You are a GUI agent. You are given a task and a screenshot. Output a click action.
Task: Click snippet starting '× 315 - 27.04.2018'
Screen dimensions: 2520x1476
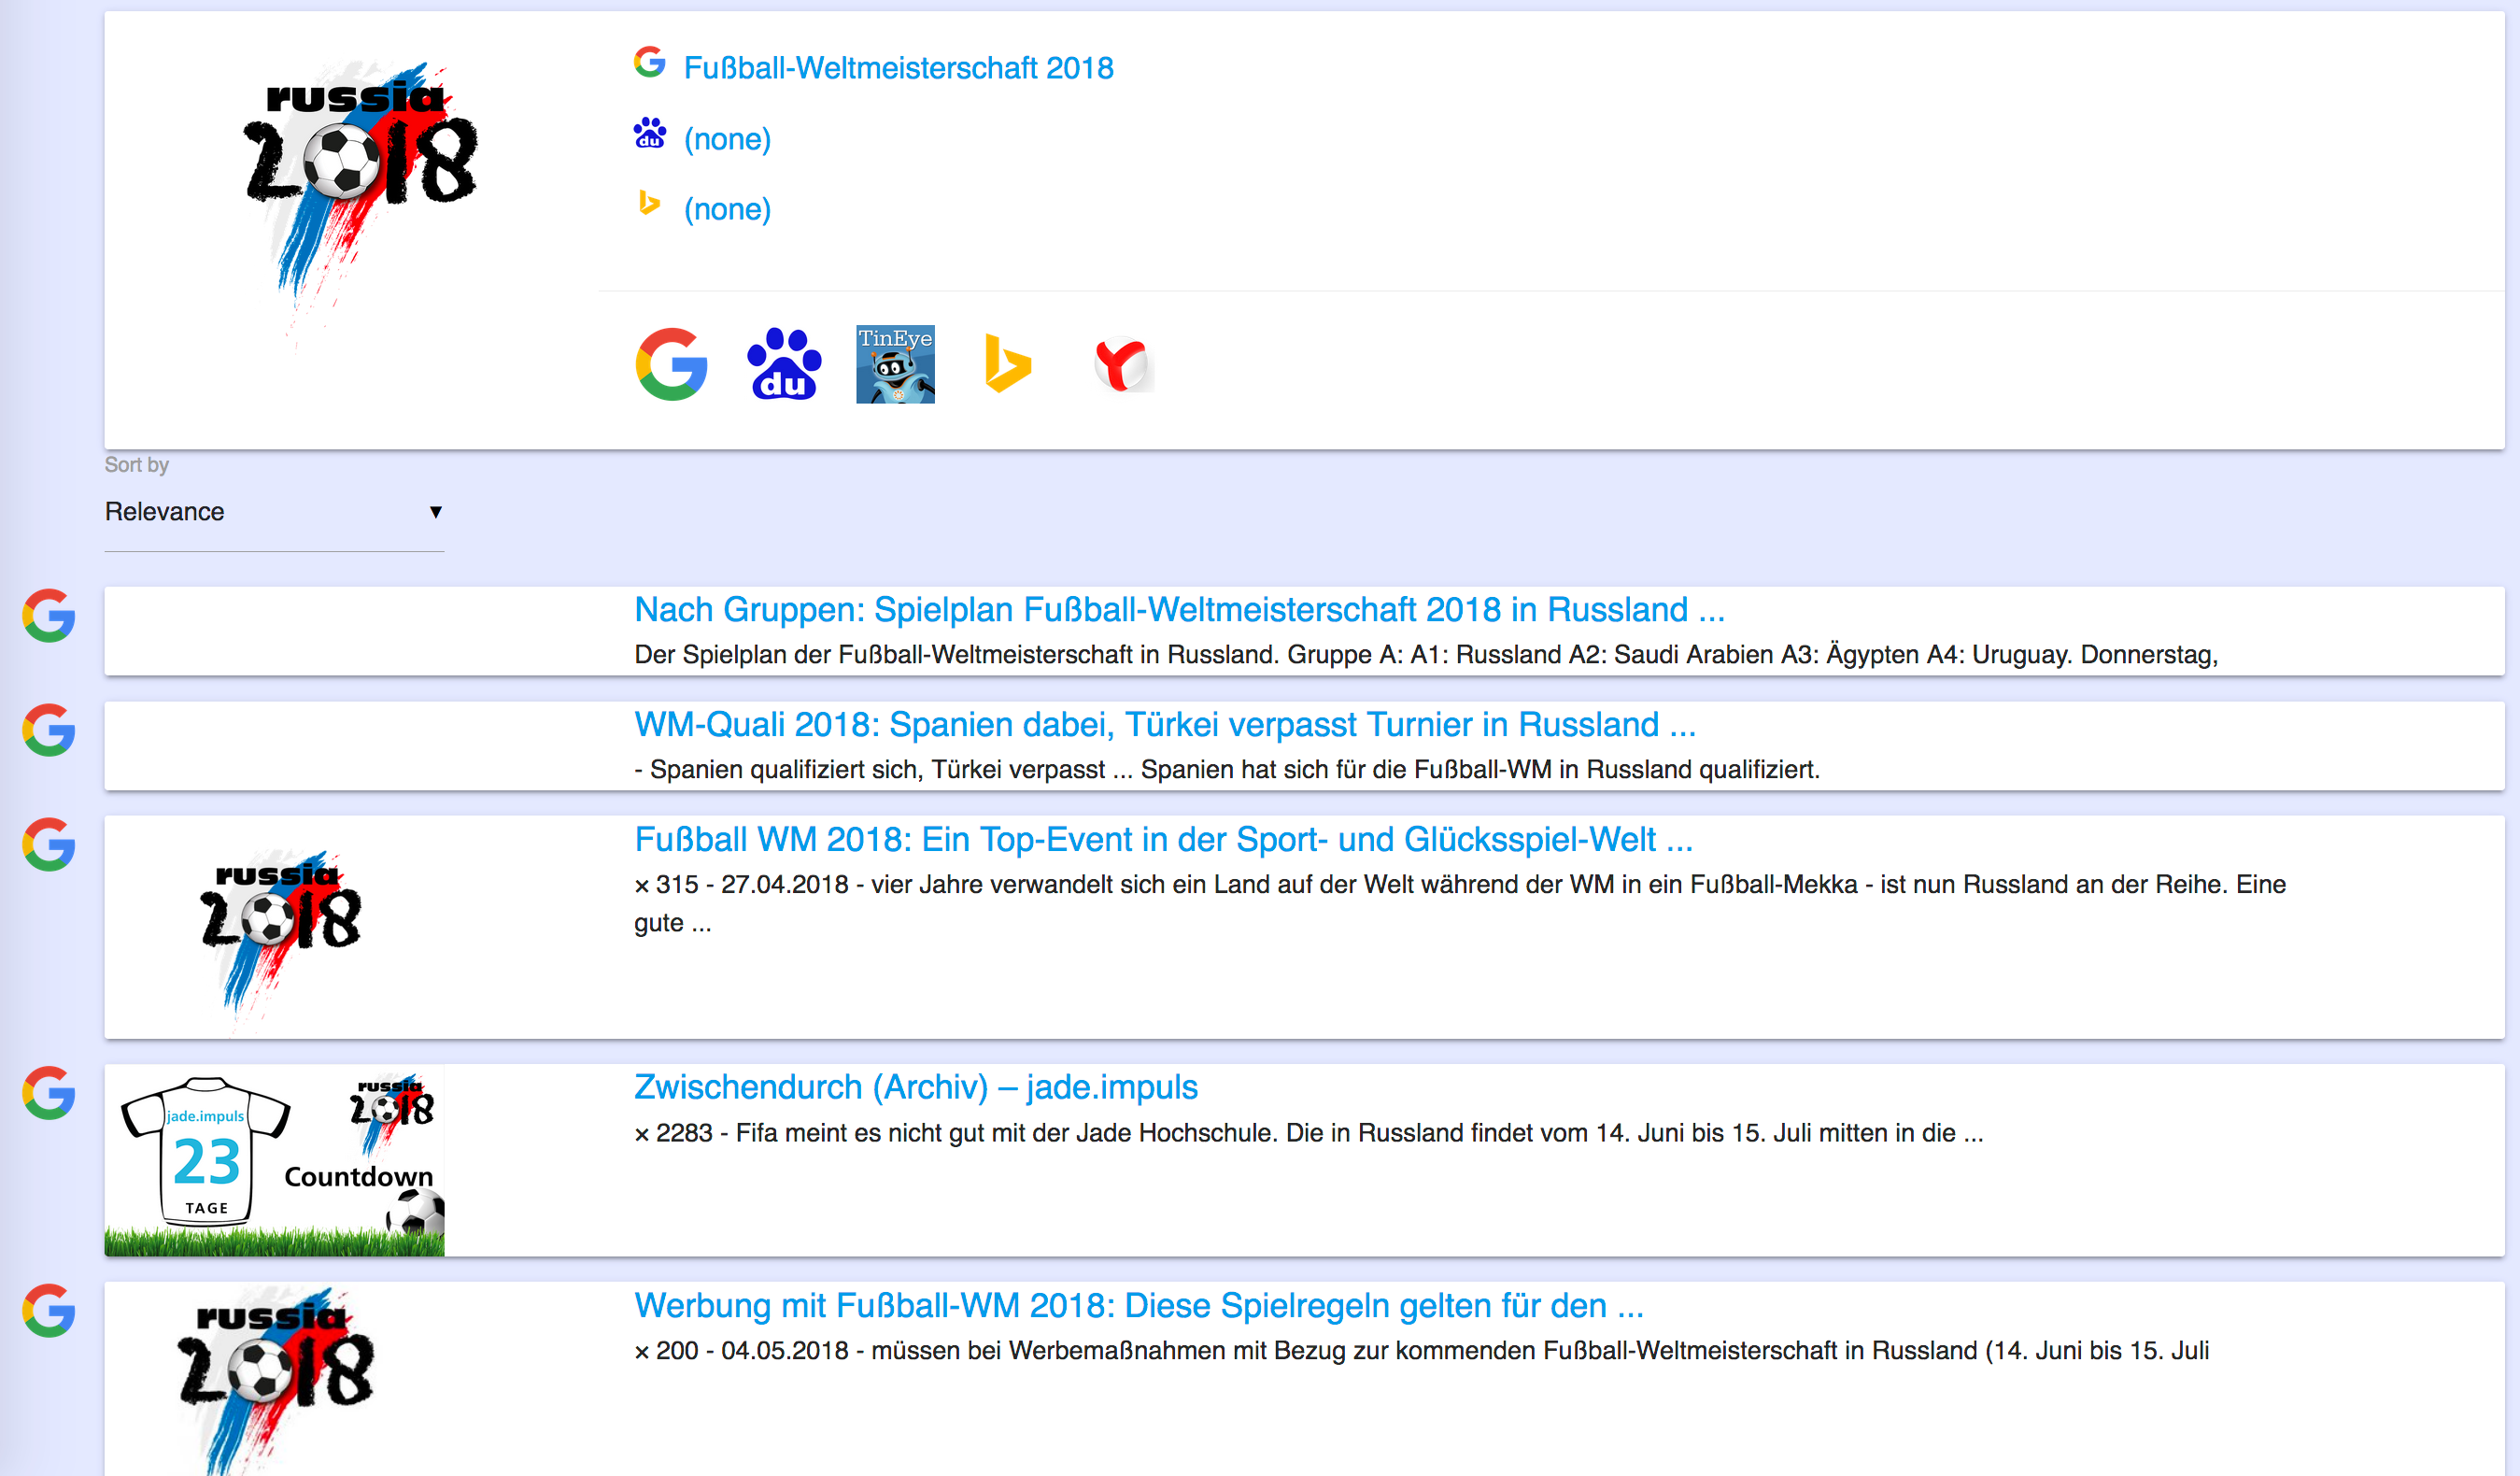[x=1460, y=903]
